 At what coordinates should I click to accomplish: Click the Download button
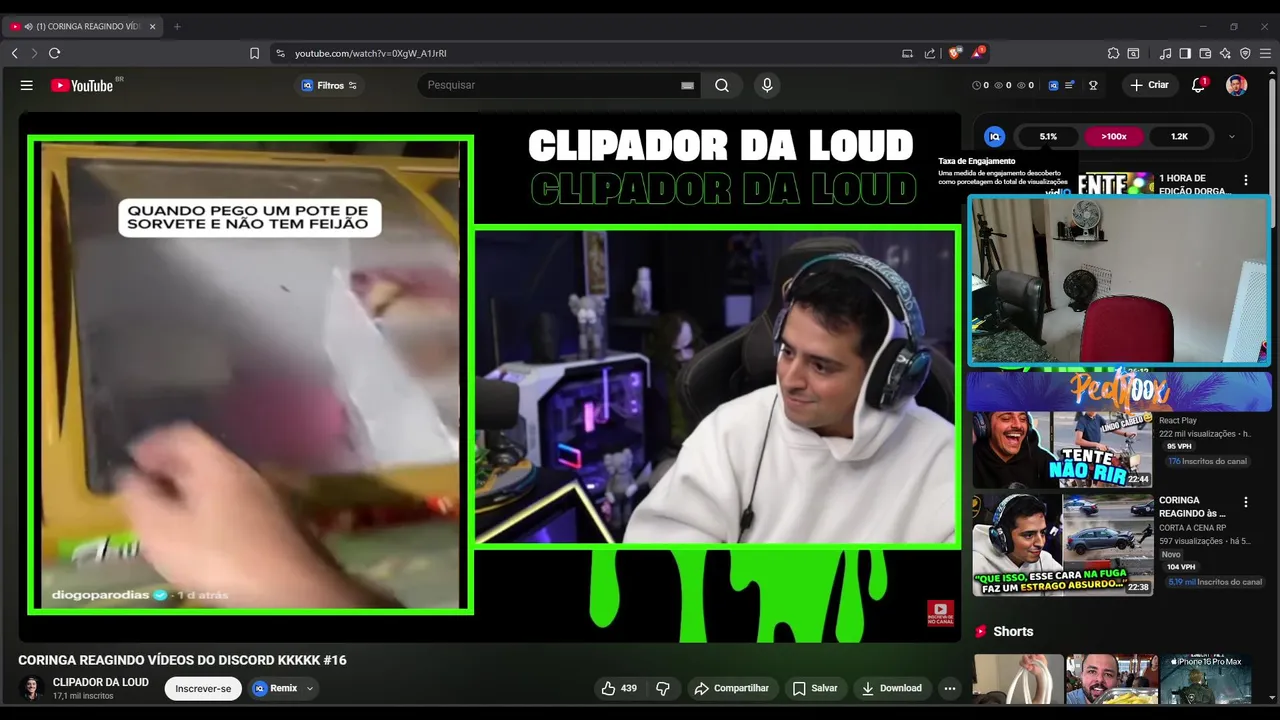coord(891,688)
